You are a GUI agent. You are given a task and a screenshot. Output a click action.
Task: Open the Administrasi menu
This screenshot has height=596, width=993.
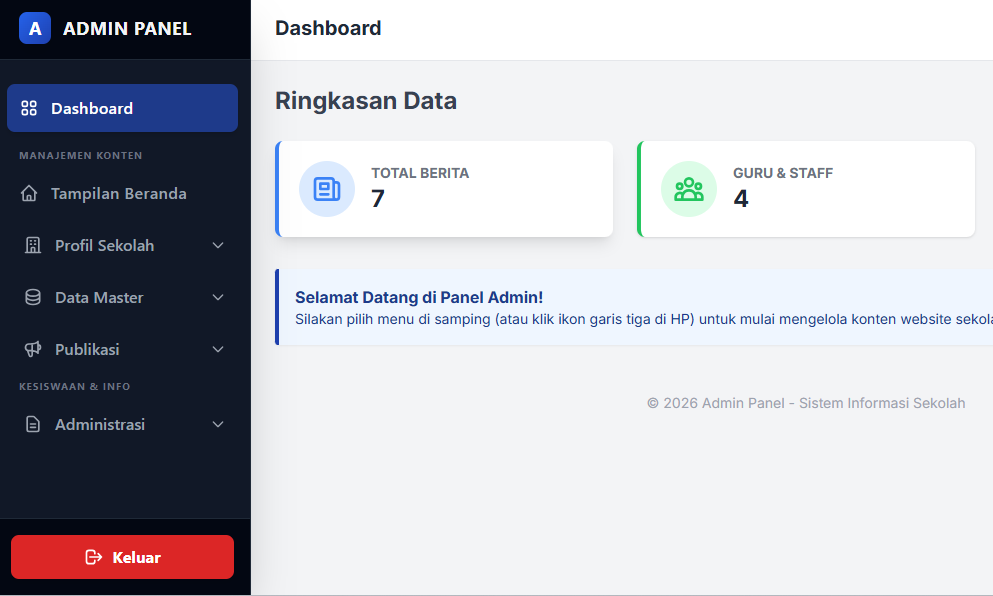tap(122, 424)
